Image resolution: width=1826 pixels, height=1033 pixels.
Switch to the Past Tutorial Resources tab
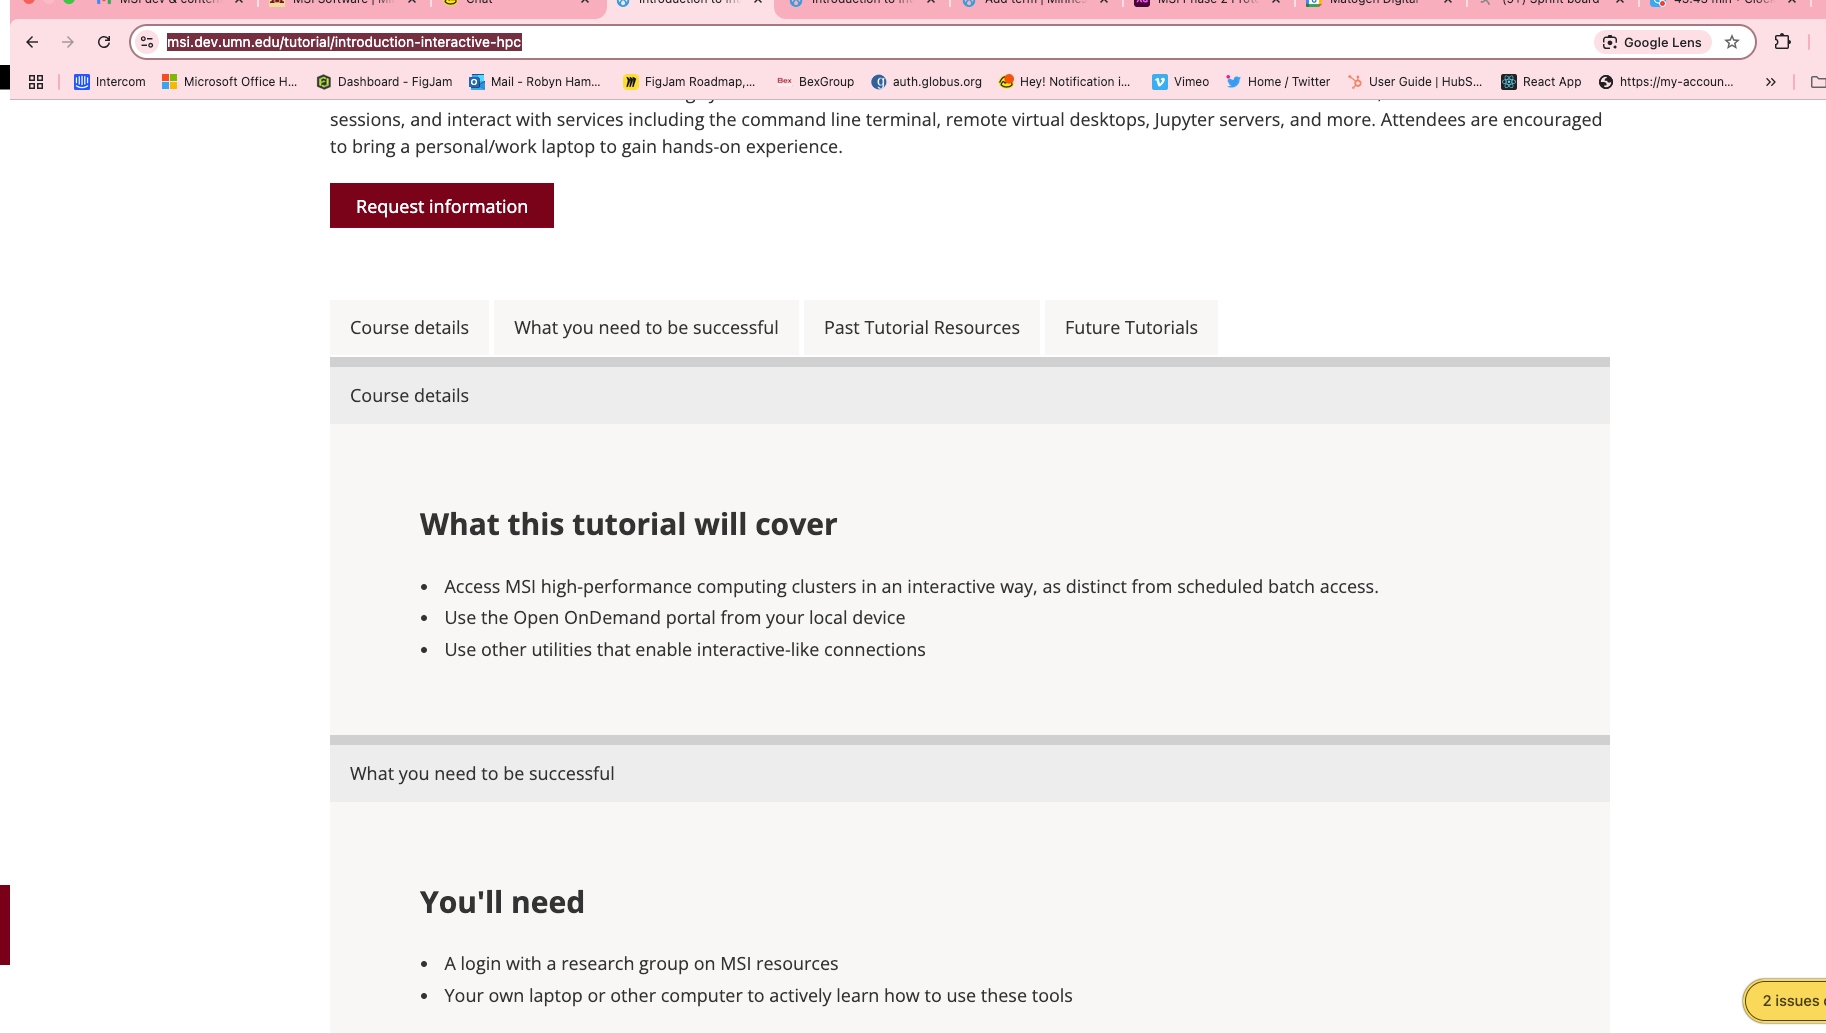921,328
